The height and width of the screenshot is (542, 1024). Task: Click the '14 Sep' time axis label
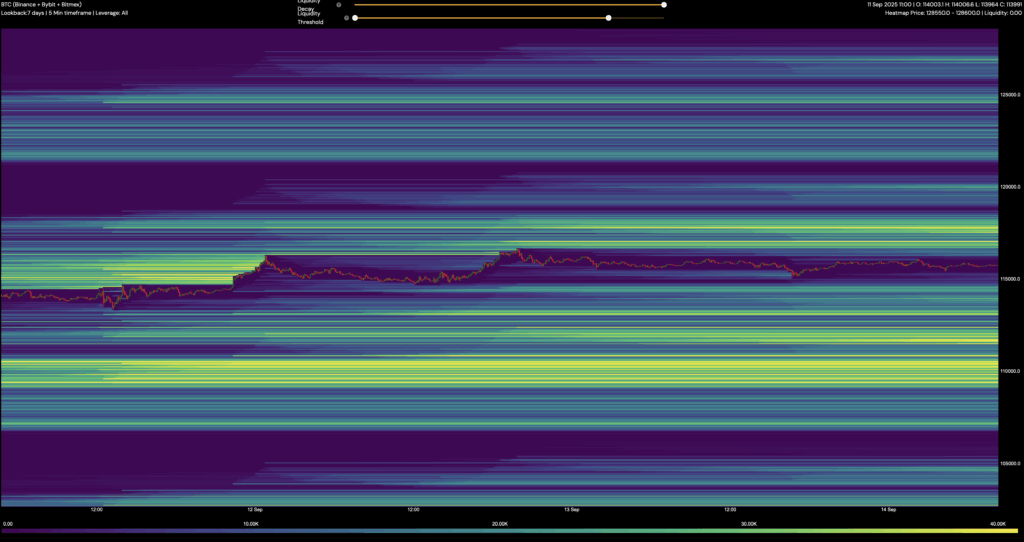[x=888, y=509]
